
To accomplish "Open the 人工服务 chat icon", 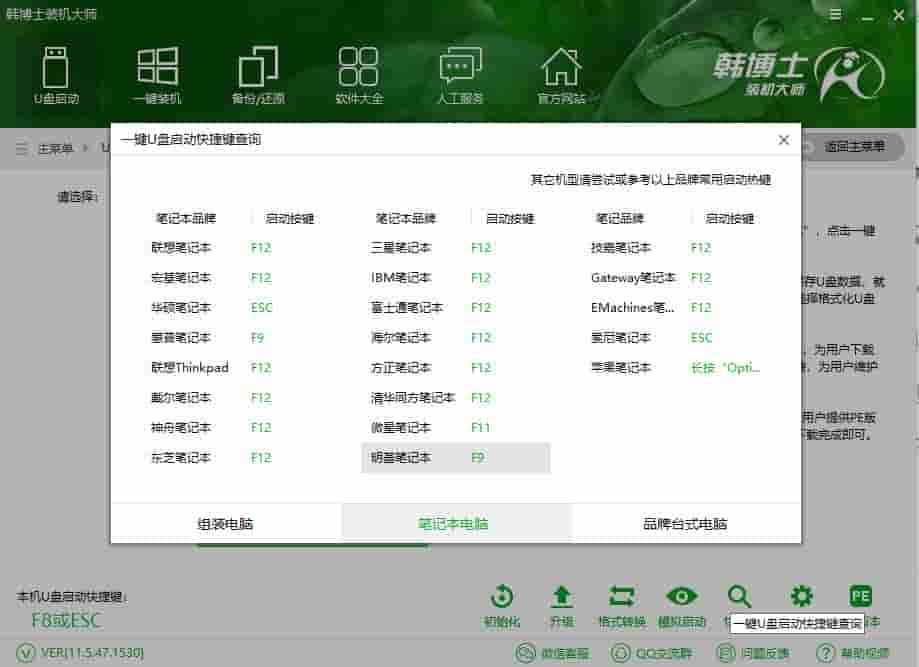I will pyautogui.click(x=460, y=75).
